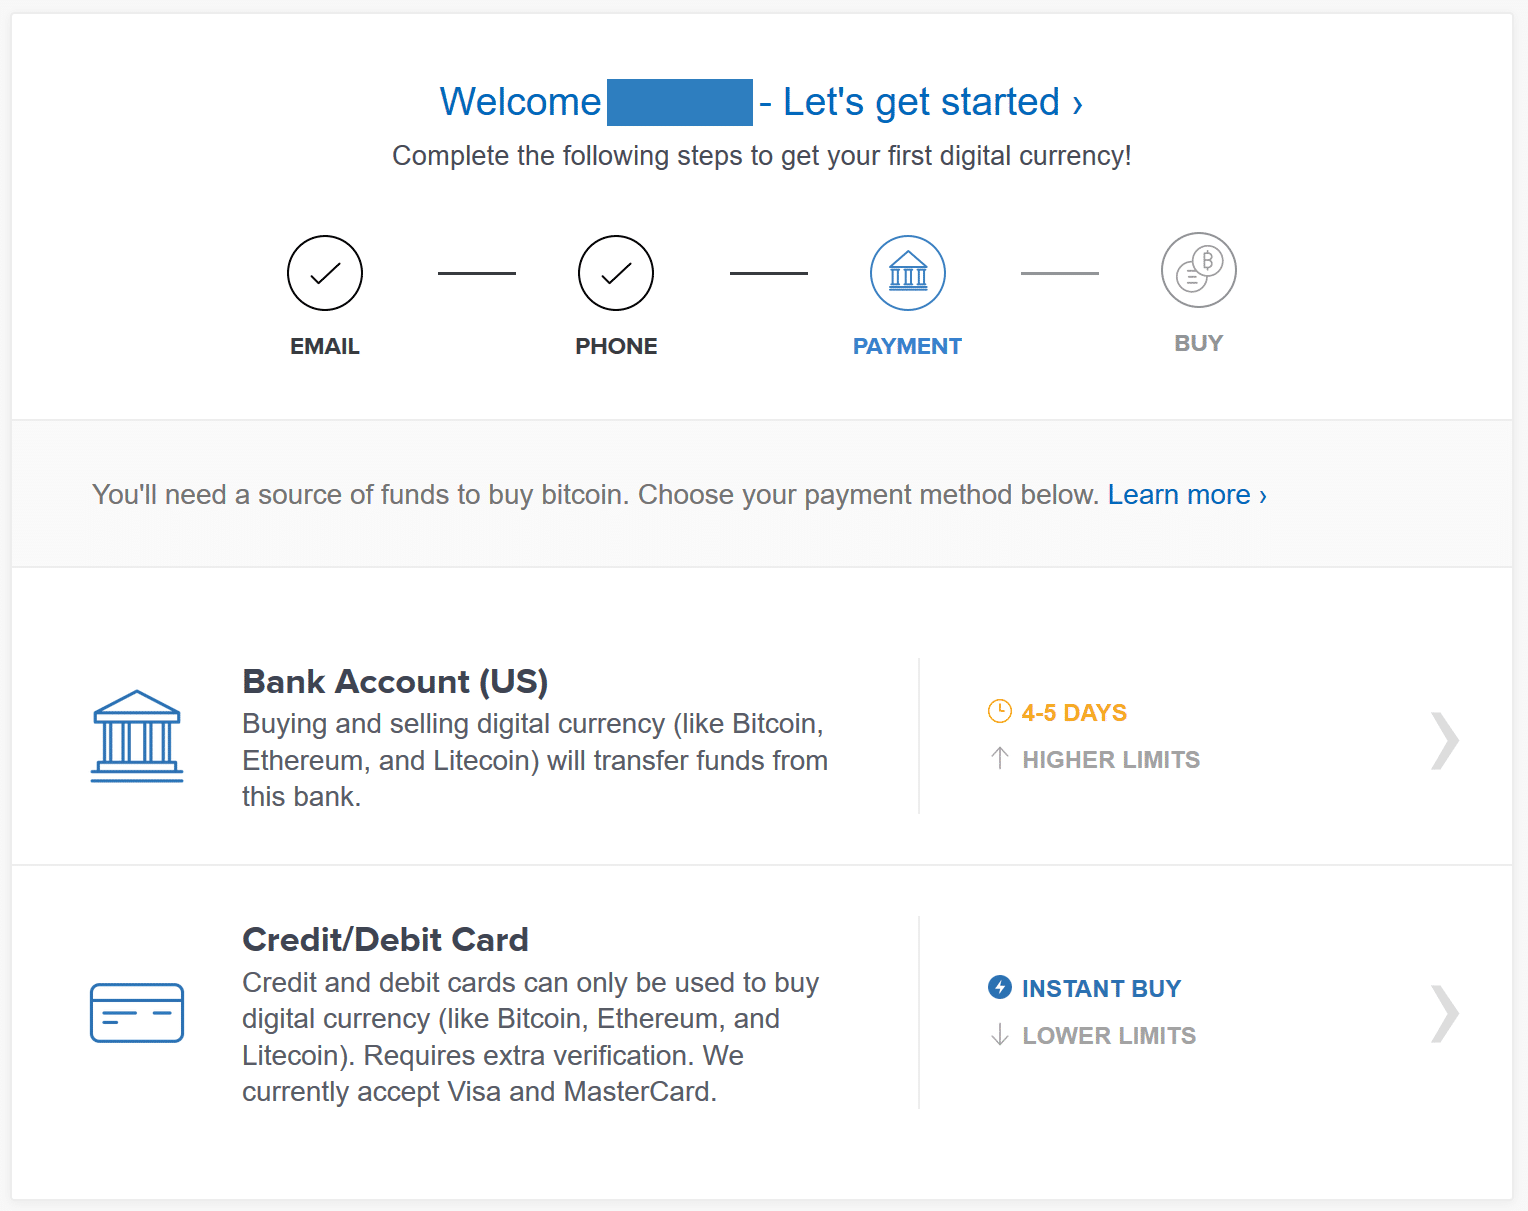This screenshot has width=1528, height=1211.
Task: Select the PAYMENT bank step icon
Action: [907, 272]
